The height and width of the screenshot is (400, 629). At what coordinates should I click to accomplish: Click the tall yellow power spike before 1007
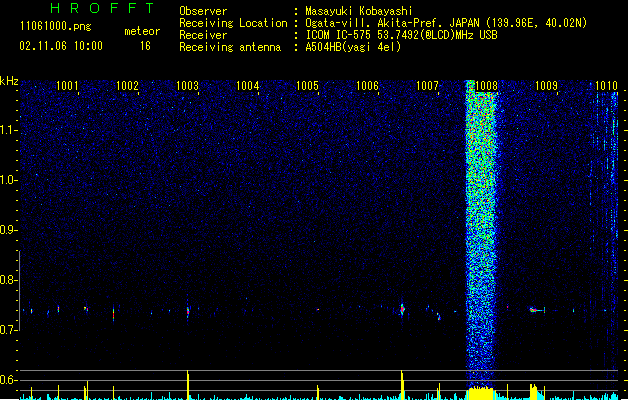[402, 384]
